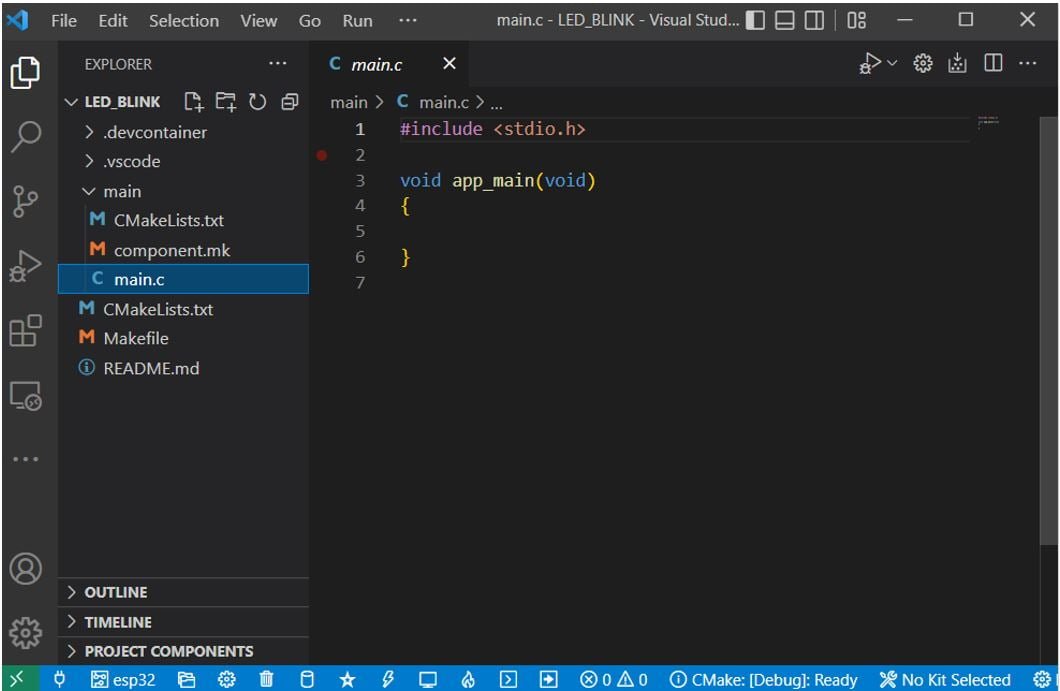1060x691 pixels.
Task: Open the Source Control view
Action: pos(26,201)
